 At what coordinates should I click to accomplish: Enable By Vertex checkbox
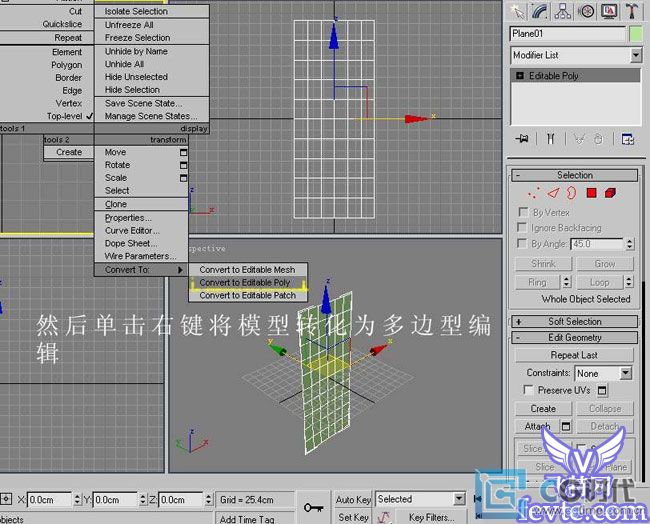(x=524, y=212)
